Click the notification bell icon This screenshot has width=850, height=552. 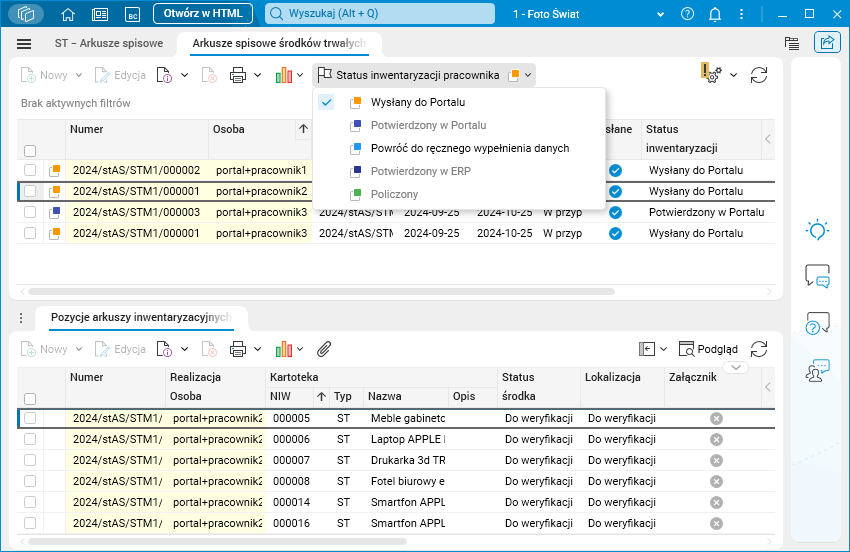(x=715, y=14)
